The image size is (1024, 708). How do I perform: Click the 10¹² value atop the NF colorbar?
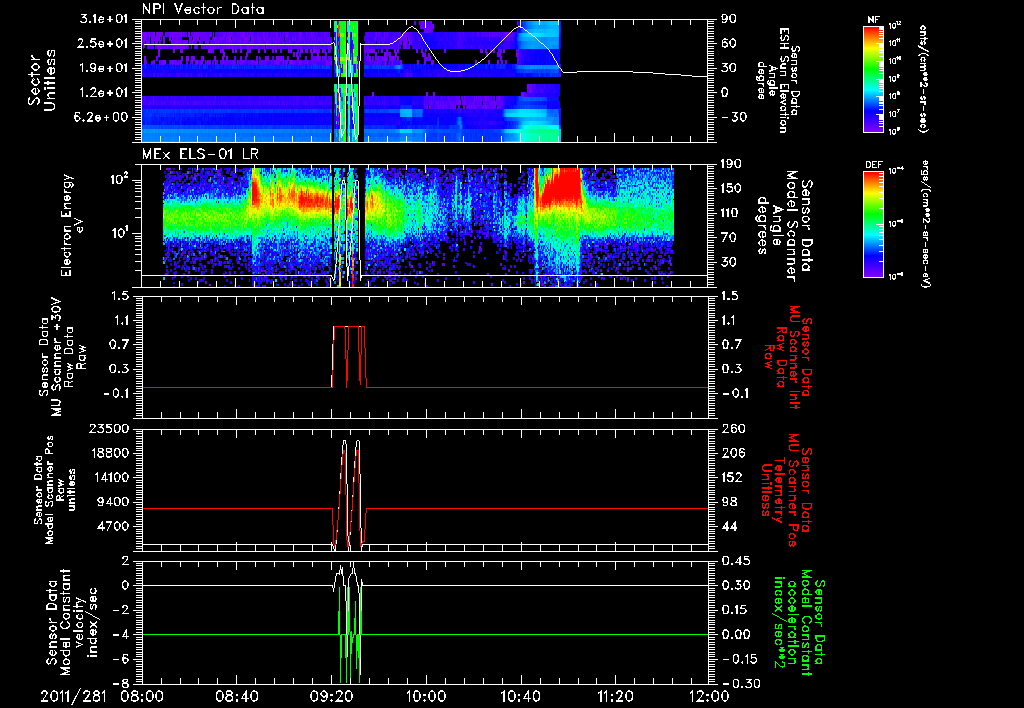(x=895, y=26)
